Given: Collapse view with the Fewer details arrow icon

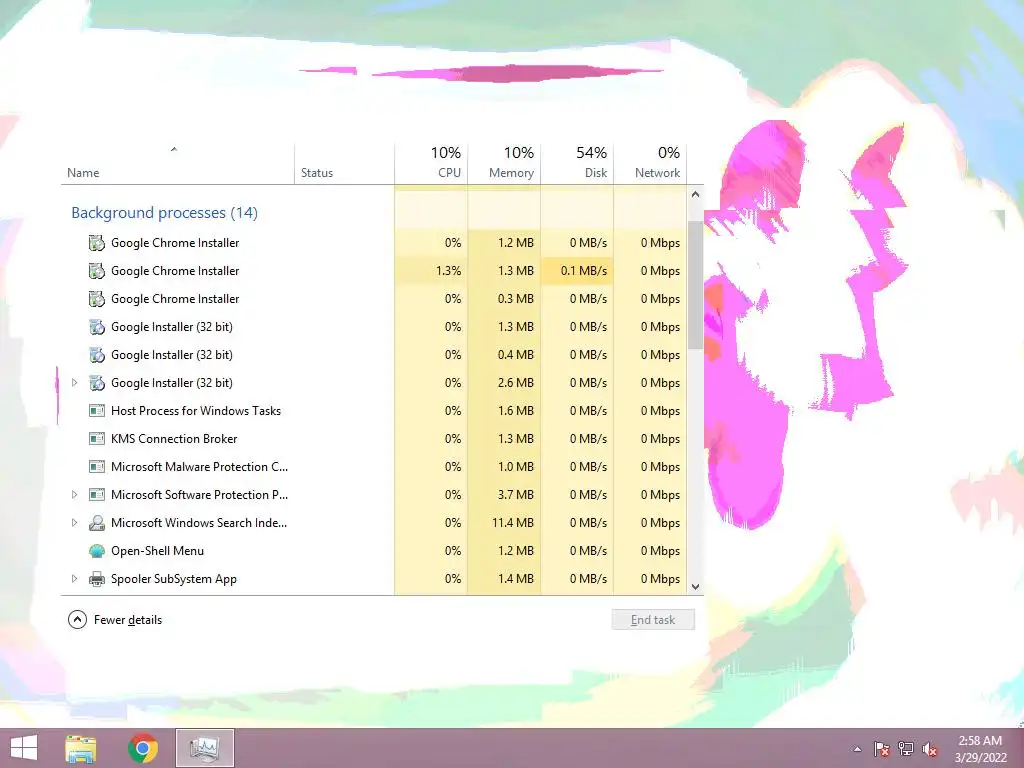Looking at the screenshot, I should tap(77, 620).
